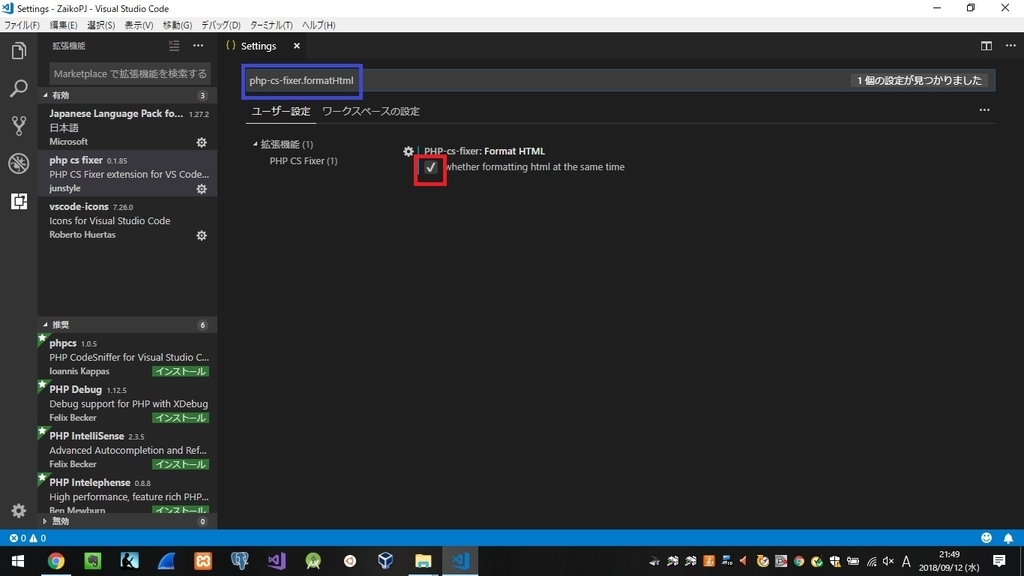This screenshot has width=1024, height=576.
Task: Open the Explorer icon in activity bar
Action: pyautogui.click(x=18, y=50)
